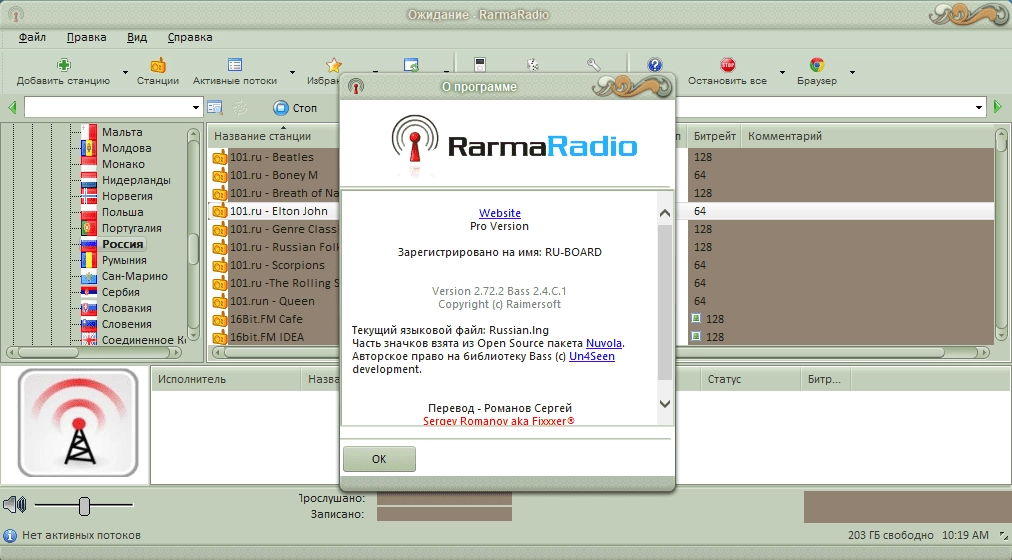Viewport: 1012px width, 560px height.
Task: Open the left address combo box dropdown
Action: click(196, 108)
